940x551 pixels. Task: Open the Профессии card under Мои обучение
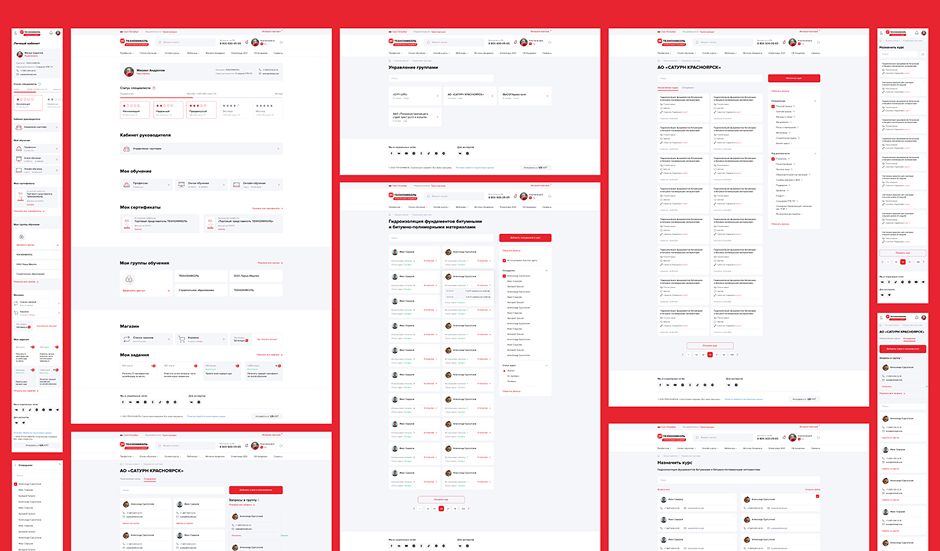point(145,184)
